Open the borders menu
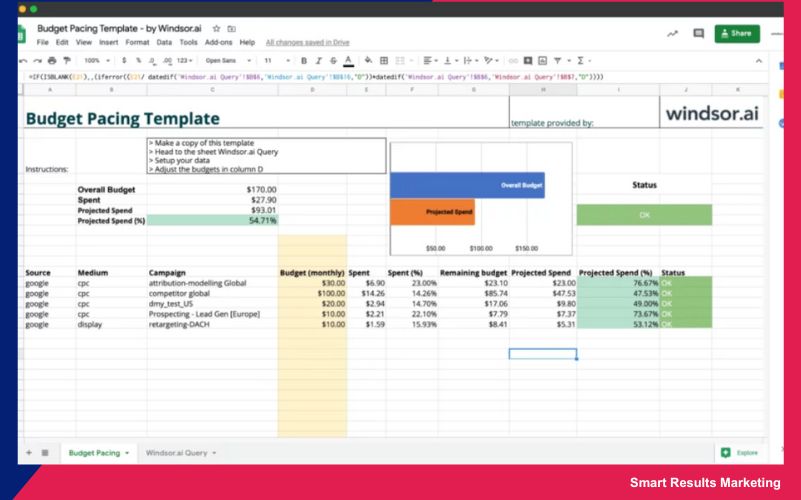Image resolution: width=801 pixels, height=500 pixels. (384, 61)
